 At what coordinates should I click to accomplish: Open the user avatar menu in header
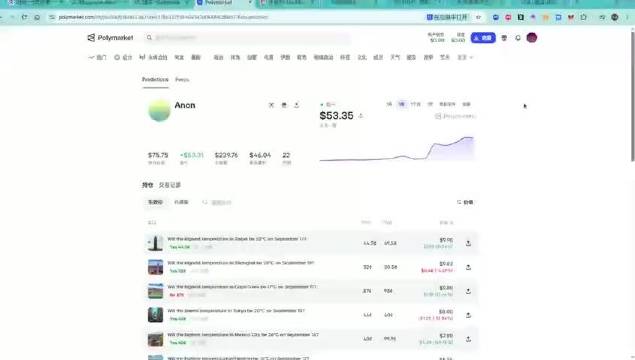pyautogui.click(x=531, y=38)
